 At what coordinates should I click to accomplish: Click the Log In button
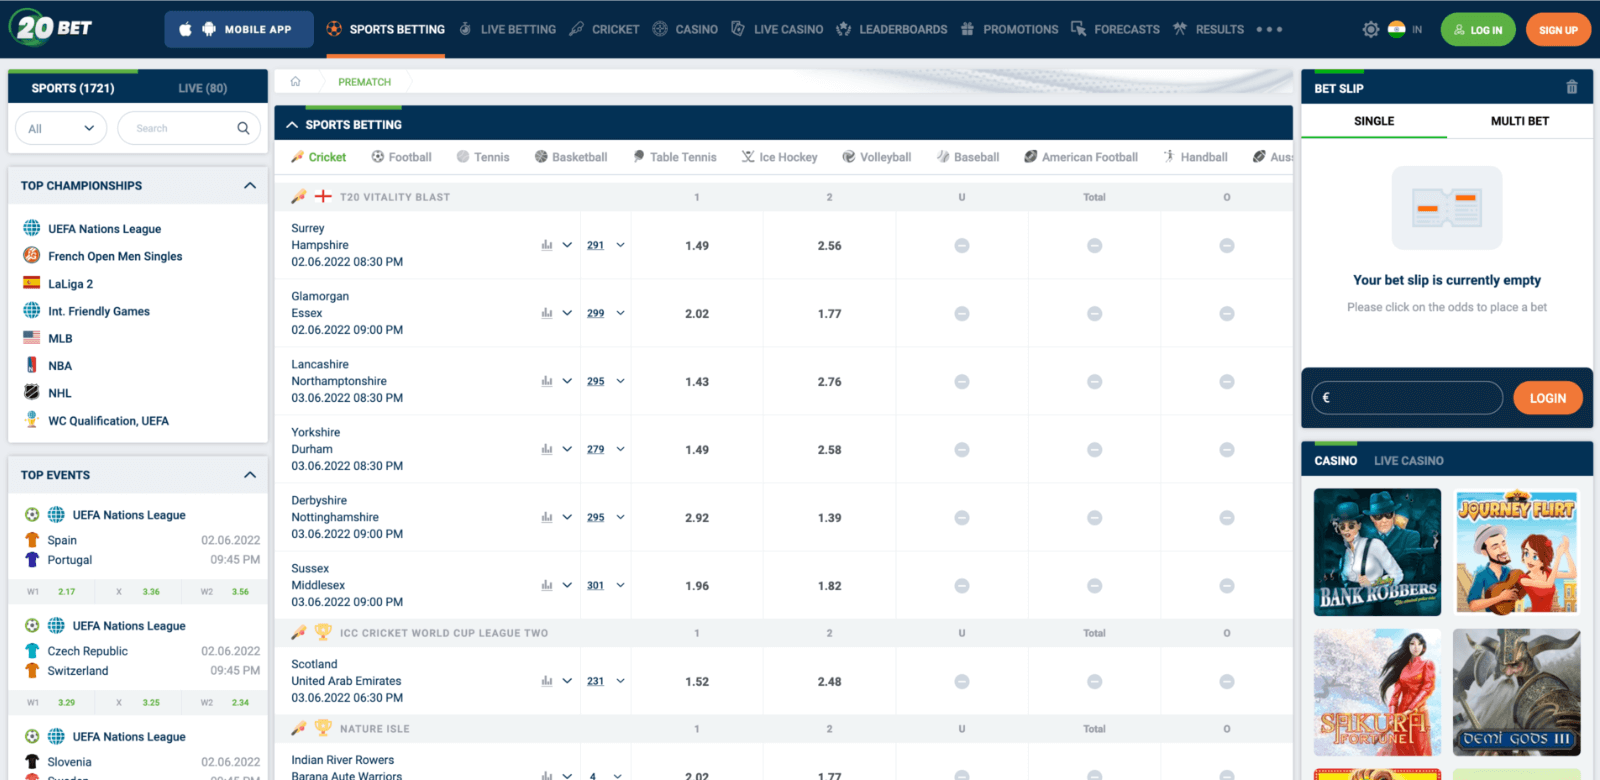tap(1478, 30)
